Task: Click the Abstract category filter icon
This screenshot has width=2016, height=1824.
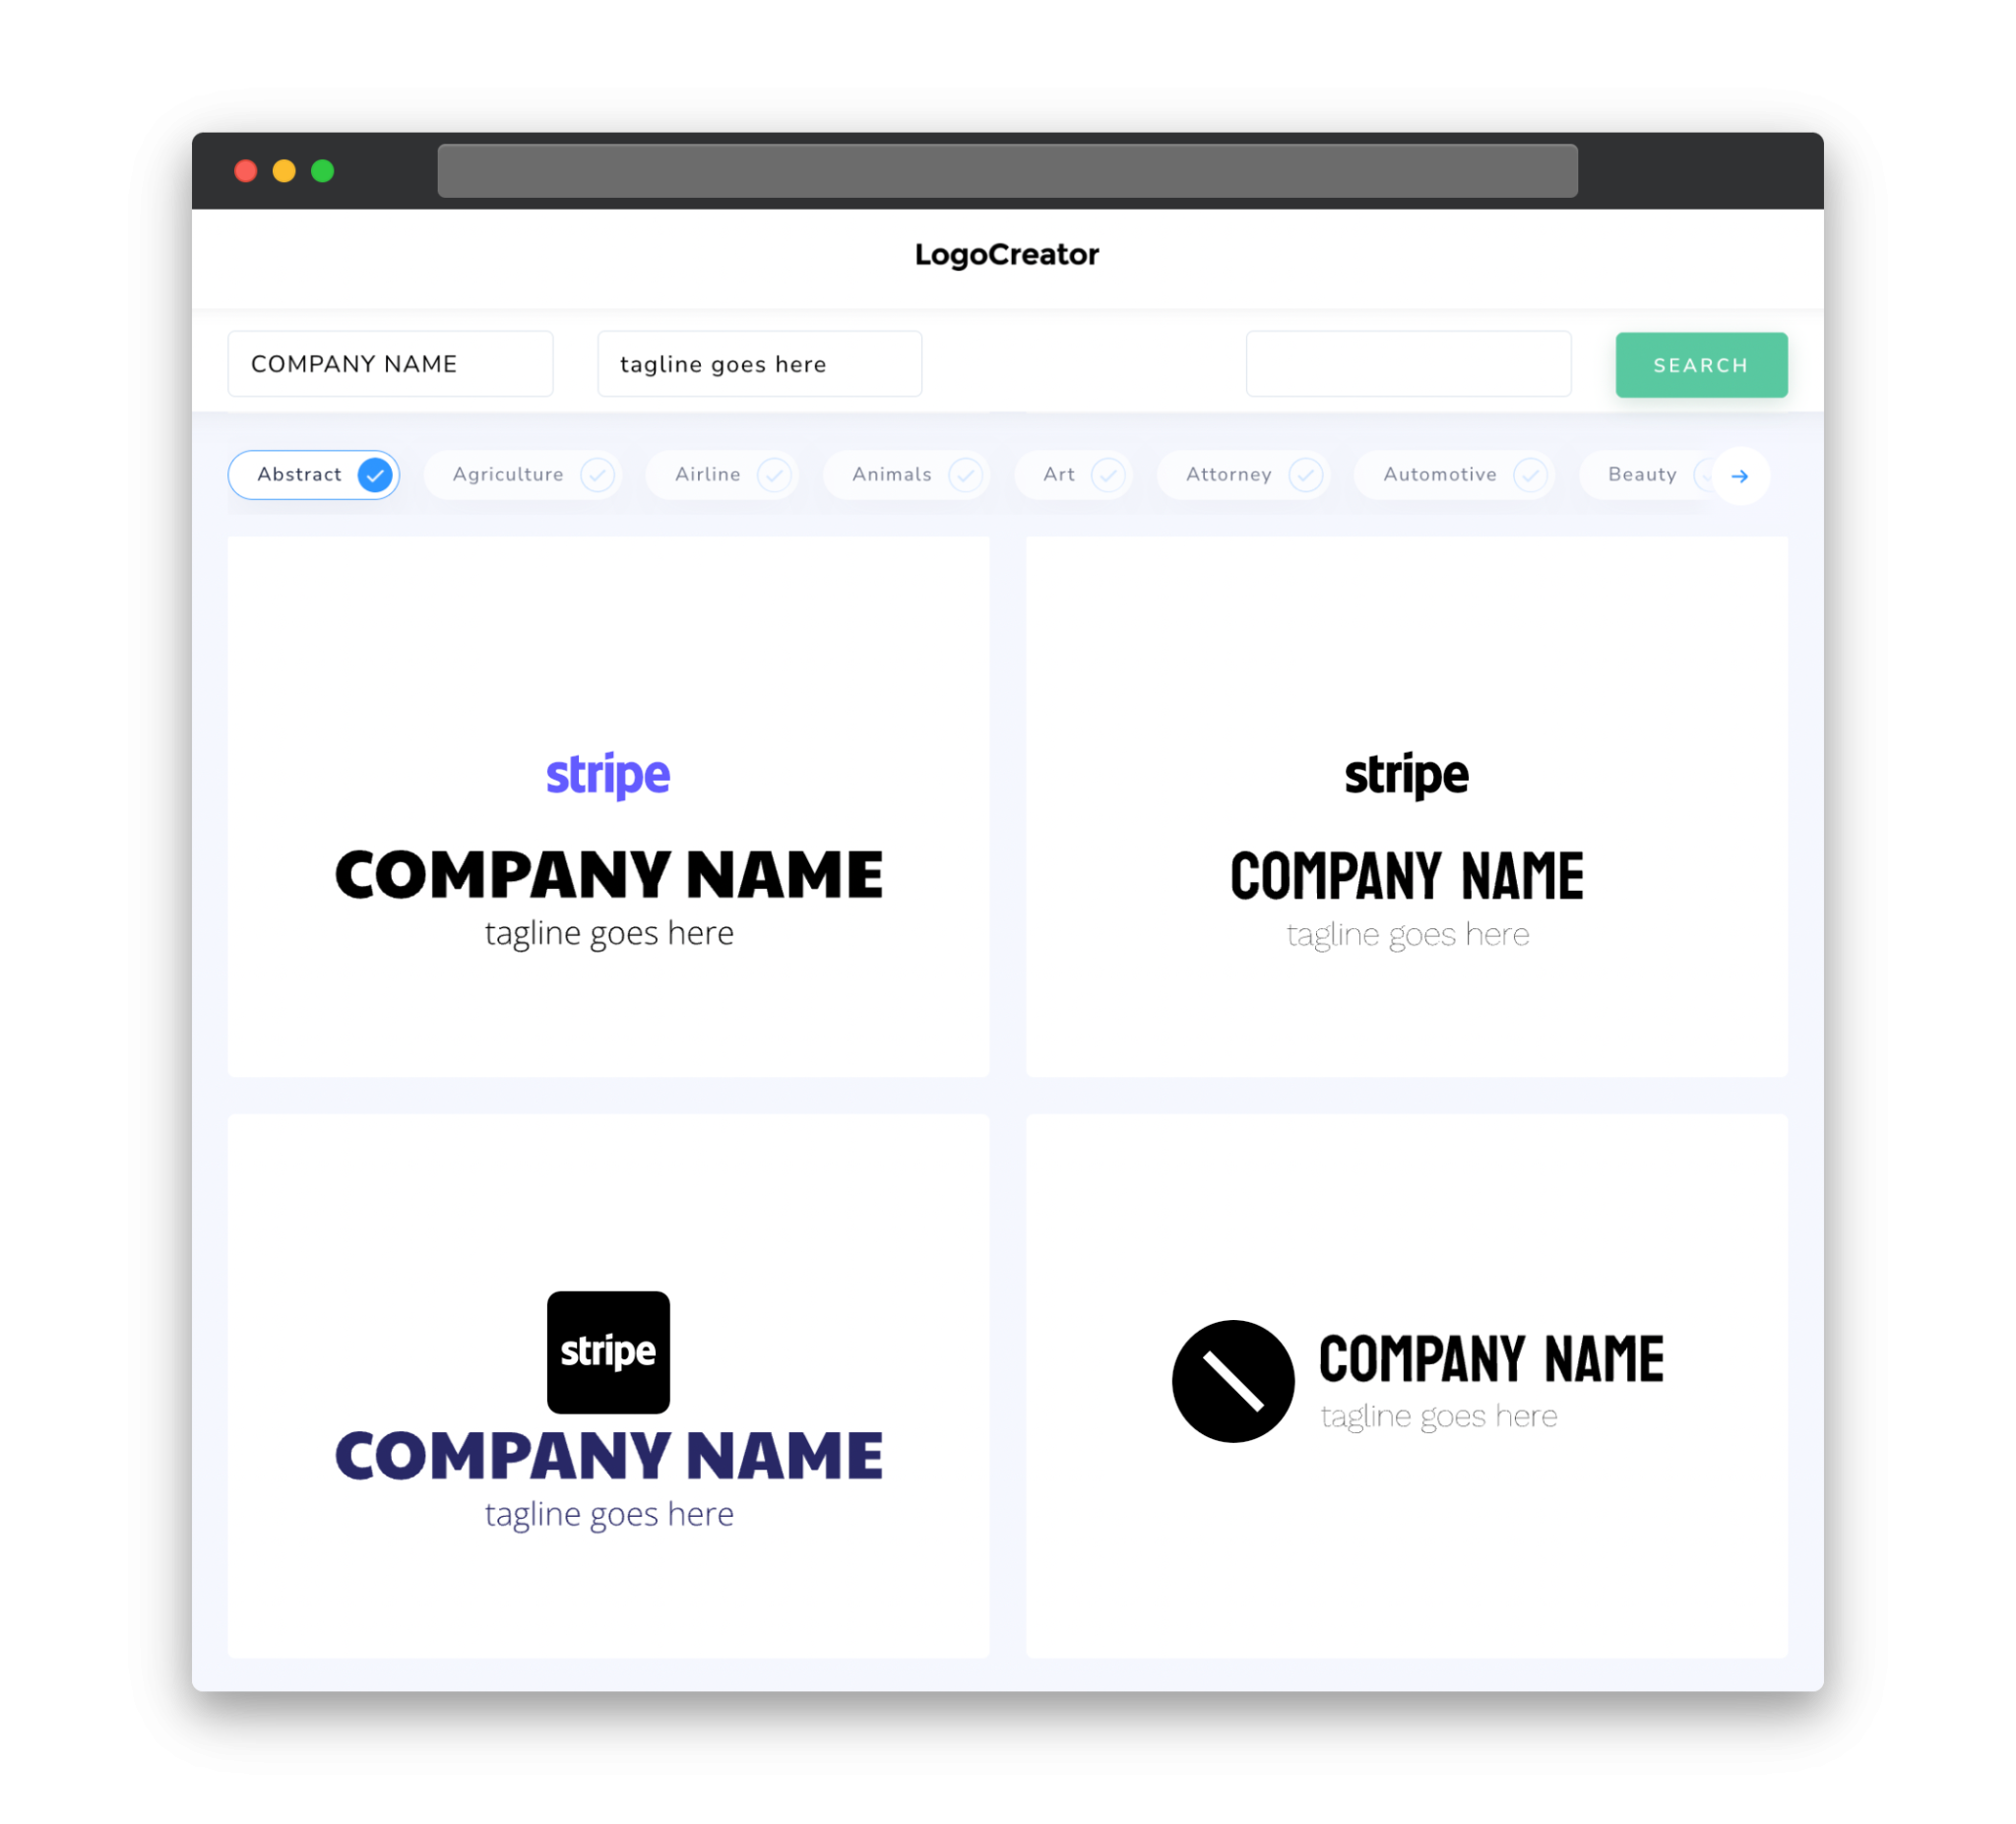Action: pyautogui.click(x=376, y=474)
